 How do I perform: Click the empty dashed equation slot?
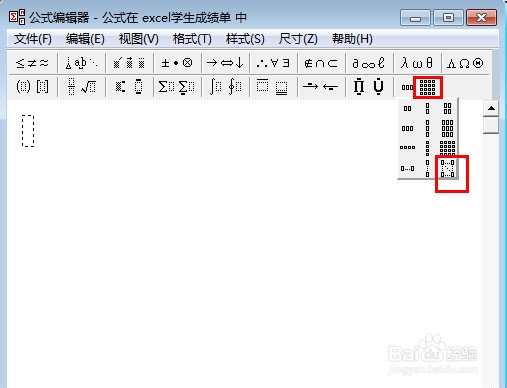pos(28,131)
